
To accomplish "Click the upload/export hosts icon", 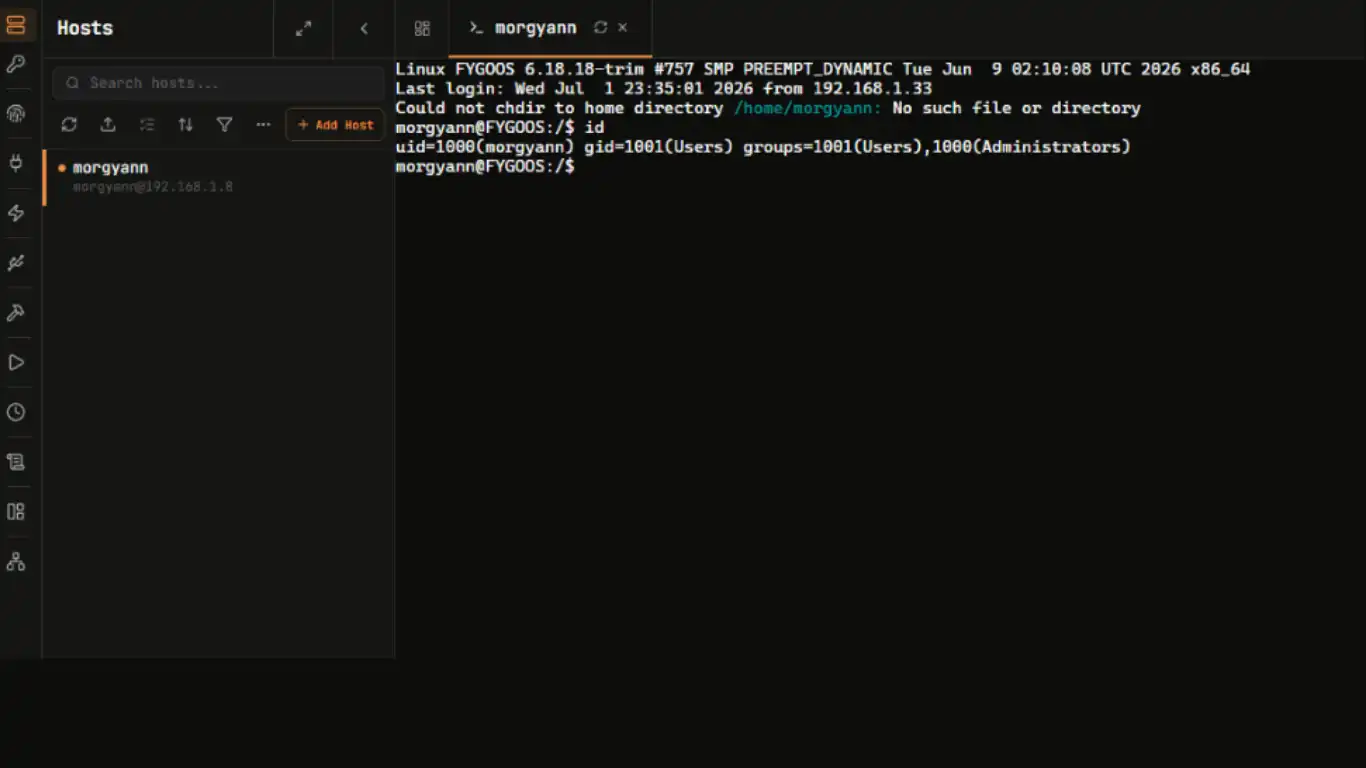I will point(108,125).
